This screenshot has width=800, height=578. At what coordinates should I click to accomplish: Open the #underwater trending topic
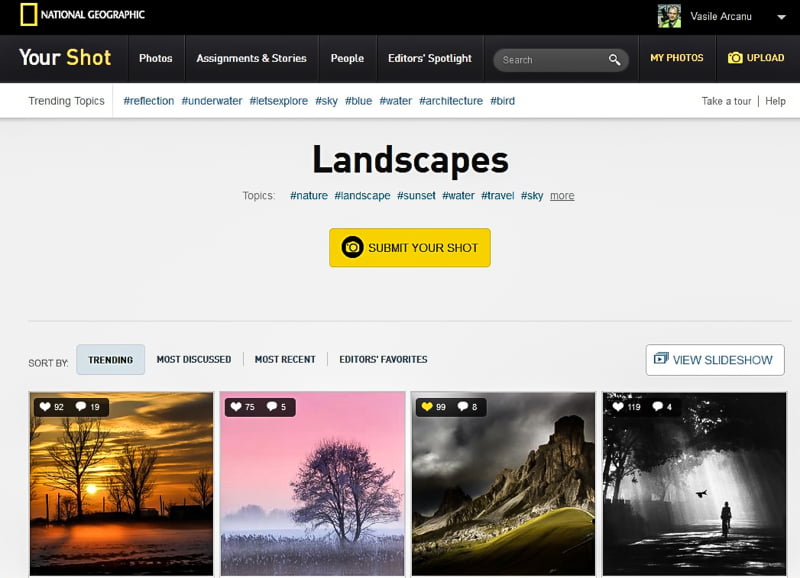pos(212,101)
